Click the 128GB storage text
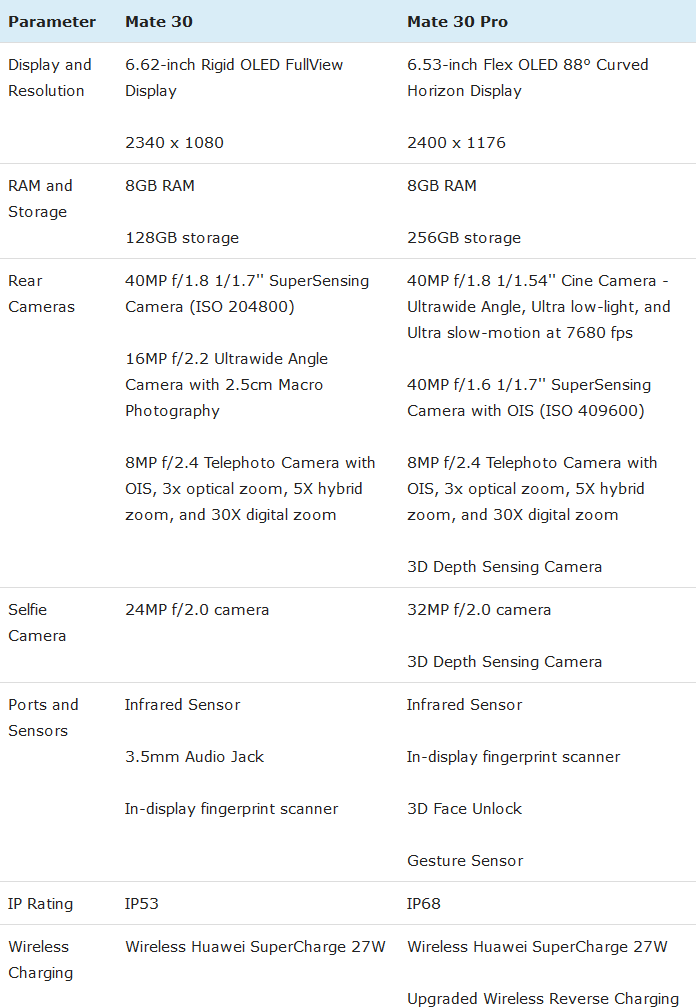Image resolution: width=696 pixels, height=1007 pixels. click(182, 238)
